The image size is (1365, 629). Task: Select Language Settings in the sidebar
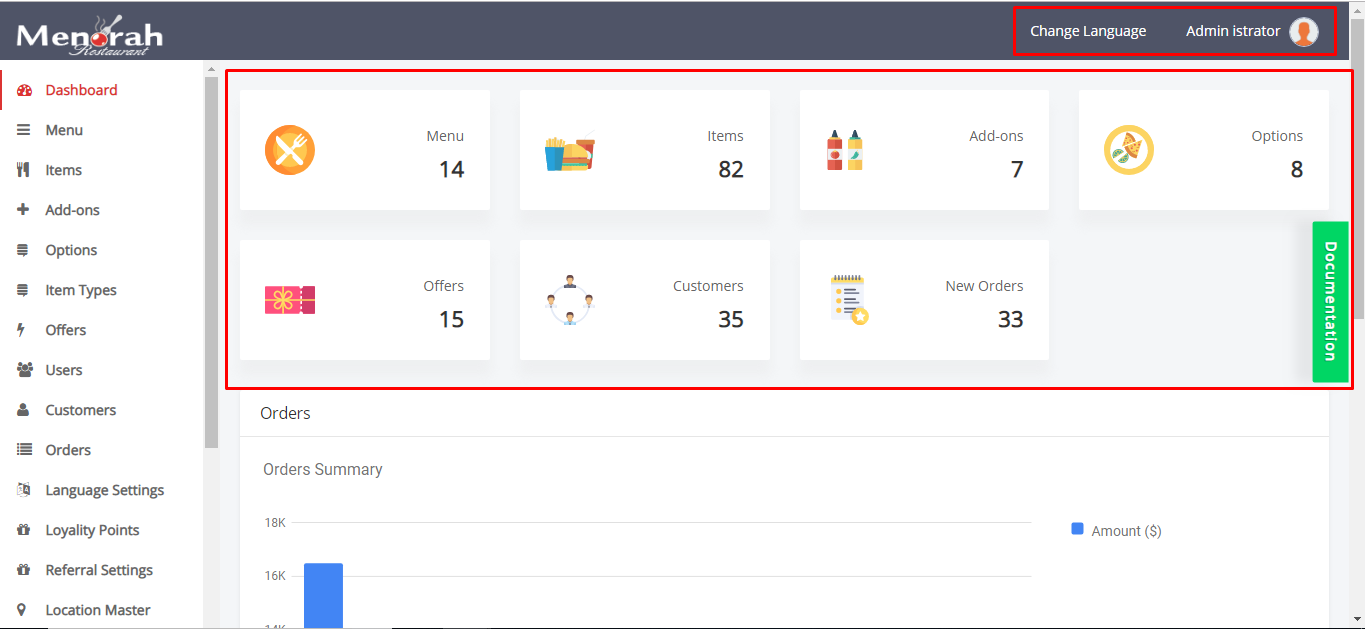104,490
